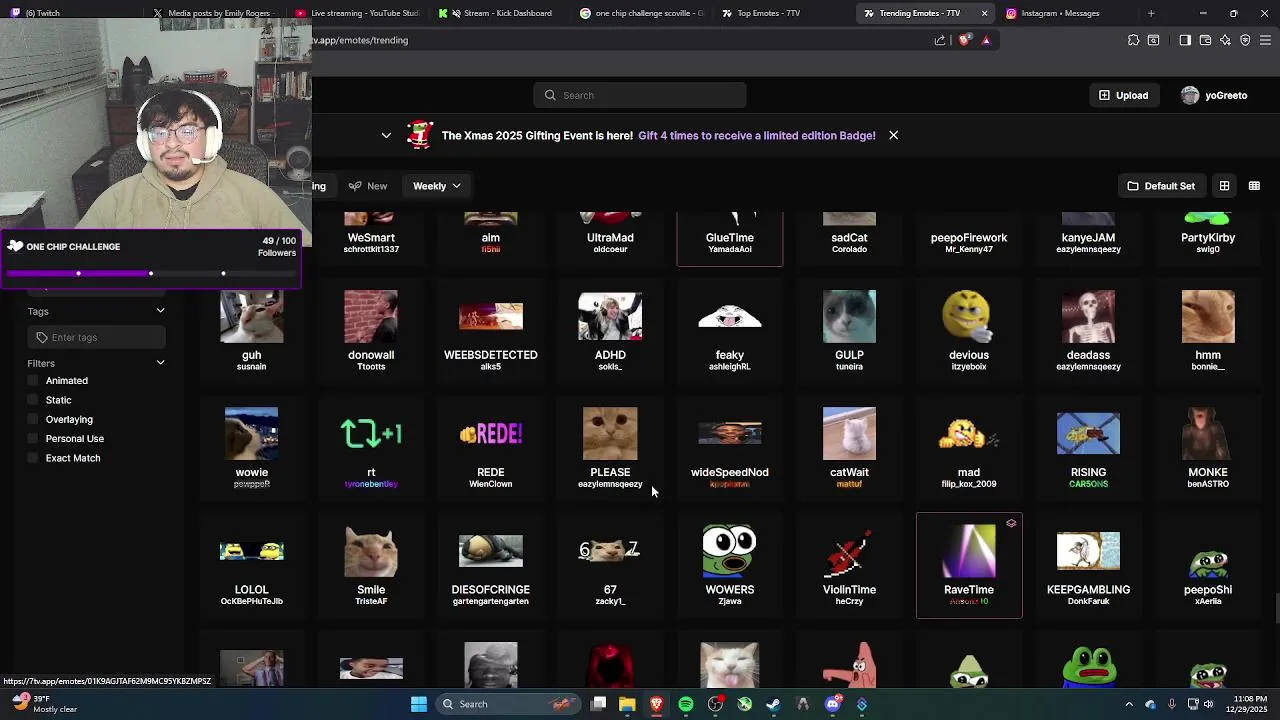The width and height of the screenshot is (1280, 720).
Task: Open the Smile cat emote
Action: (371, 565)
